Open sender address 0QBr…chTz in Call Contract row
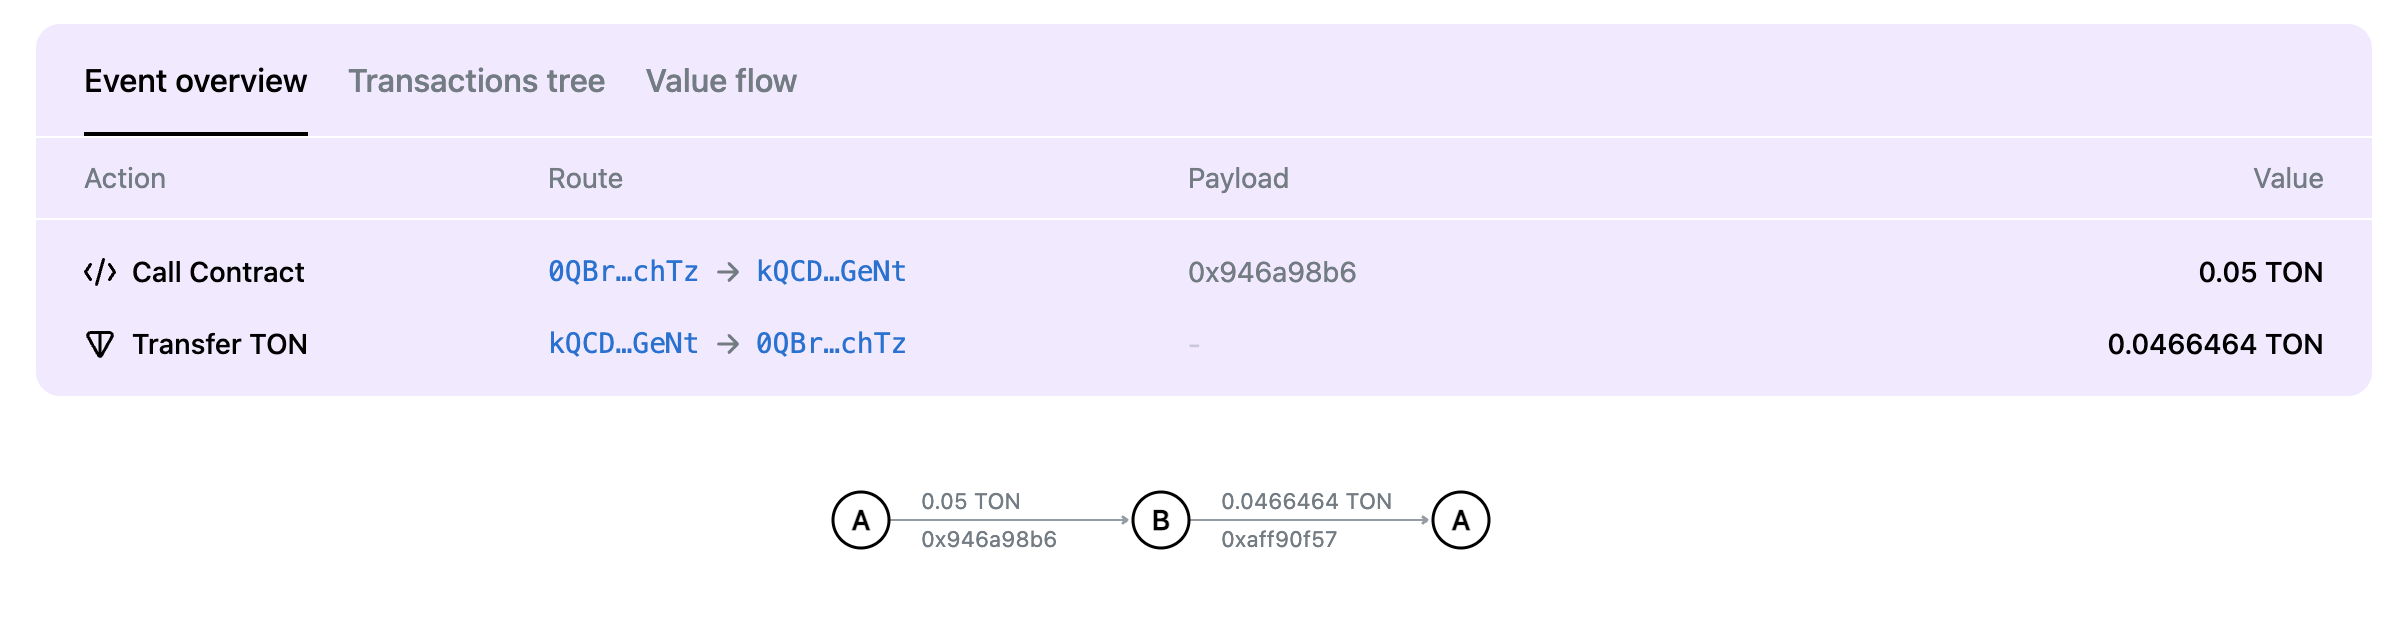This screenshot has height=634, width=2402. coord(623,272)
